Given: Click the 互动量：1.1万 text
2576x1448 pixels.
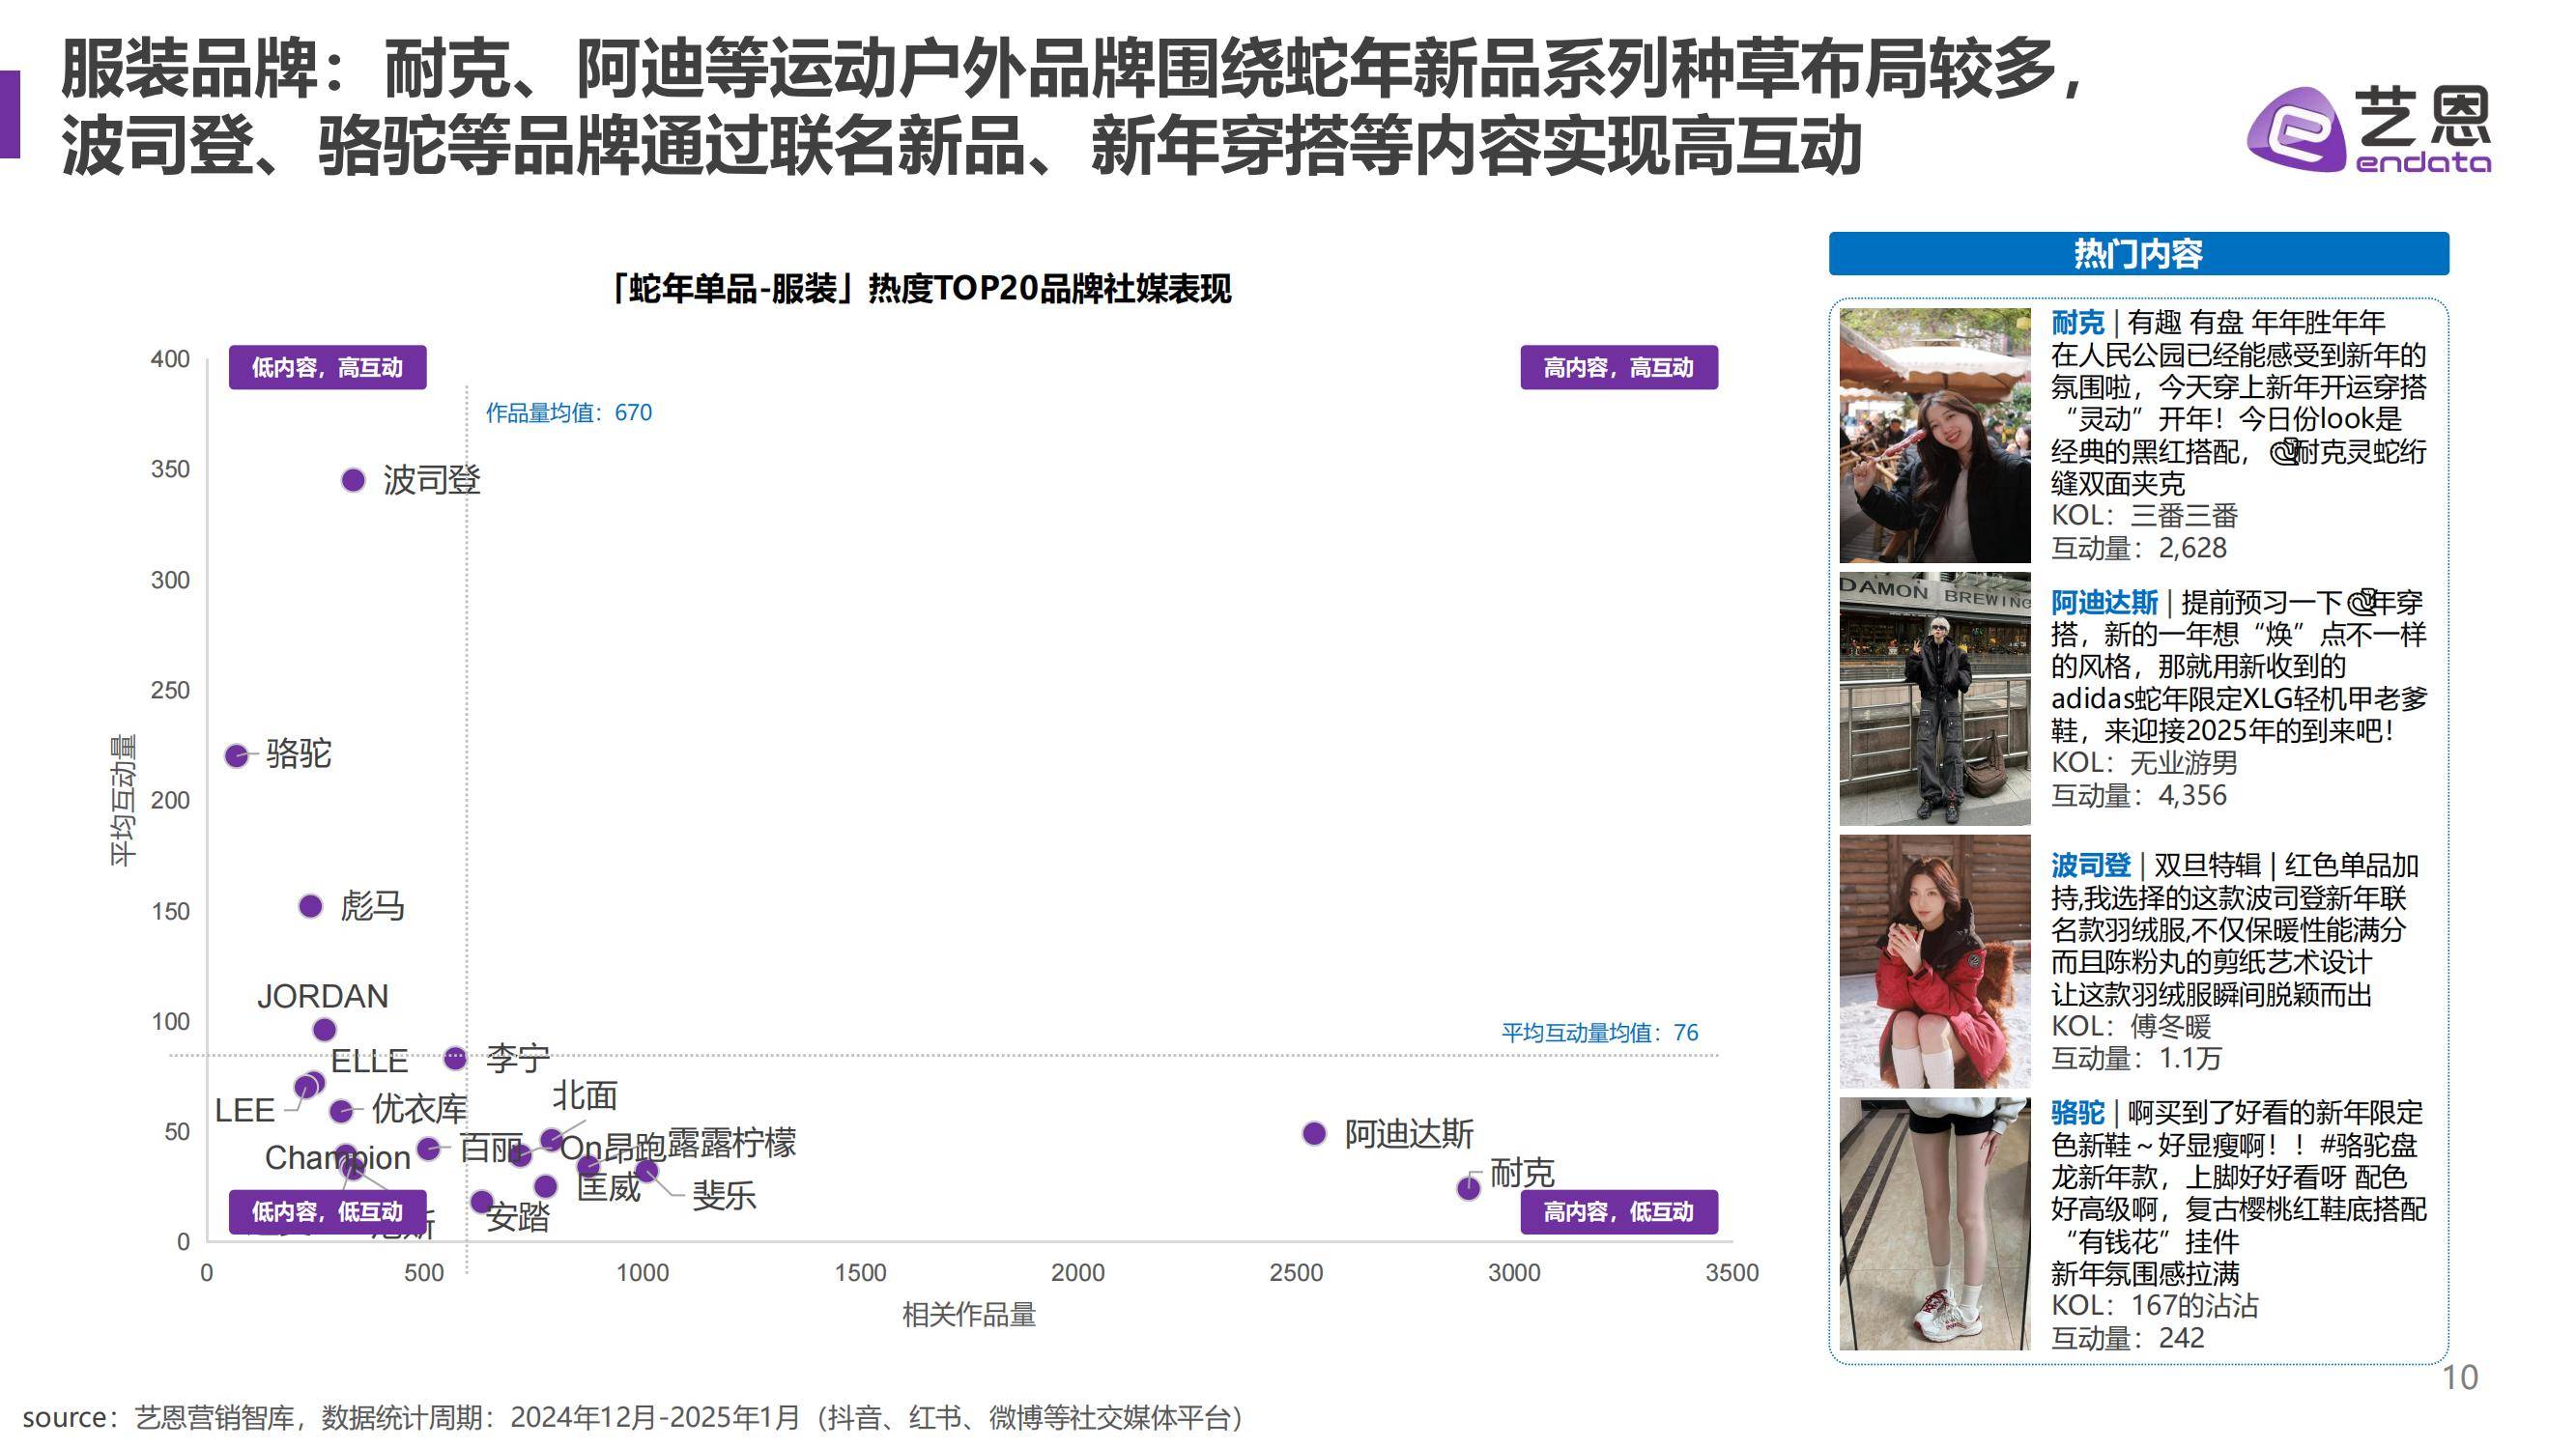Looking at the screenshot, I should (2136, 1058).
